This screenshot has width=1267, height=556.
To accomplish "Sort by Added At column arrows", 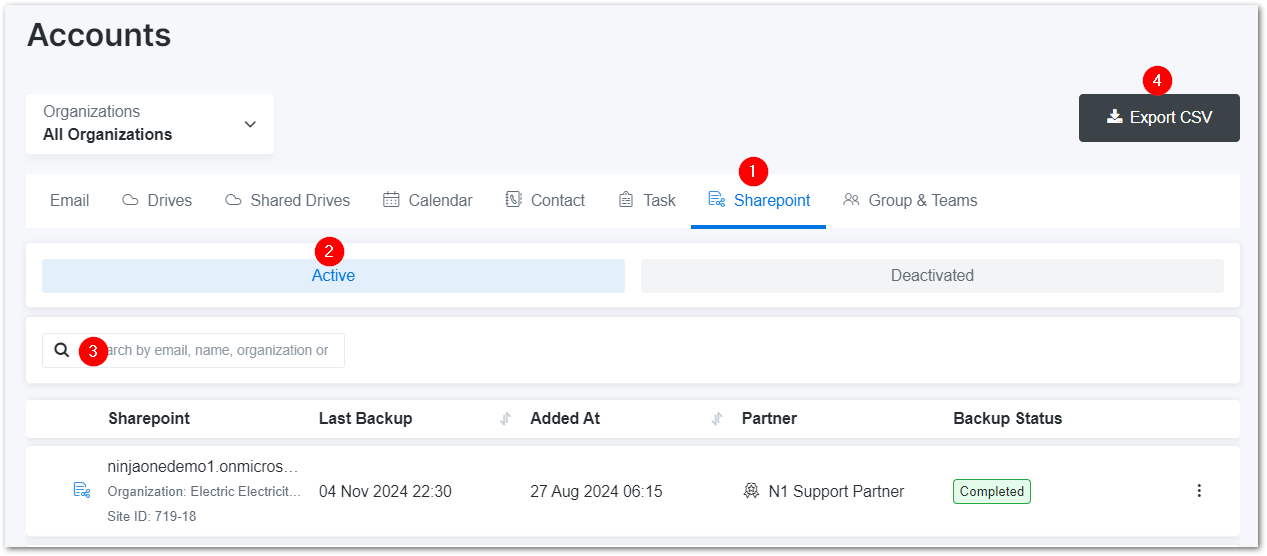I will coord(716,419).
